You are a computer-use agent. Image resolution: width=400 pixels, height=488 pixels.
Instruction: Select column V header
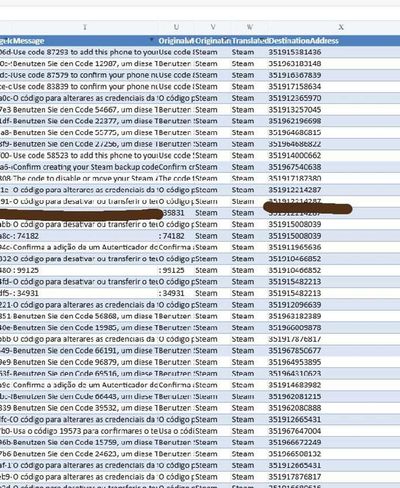coord(213,27)
